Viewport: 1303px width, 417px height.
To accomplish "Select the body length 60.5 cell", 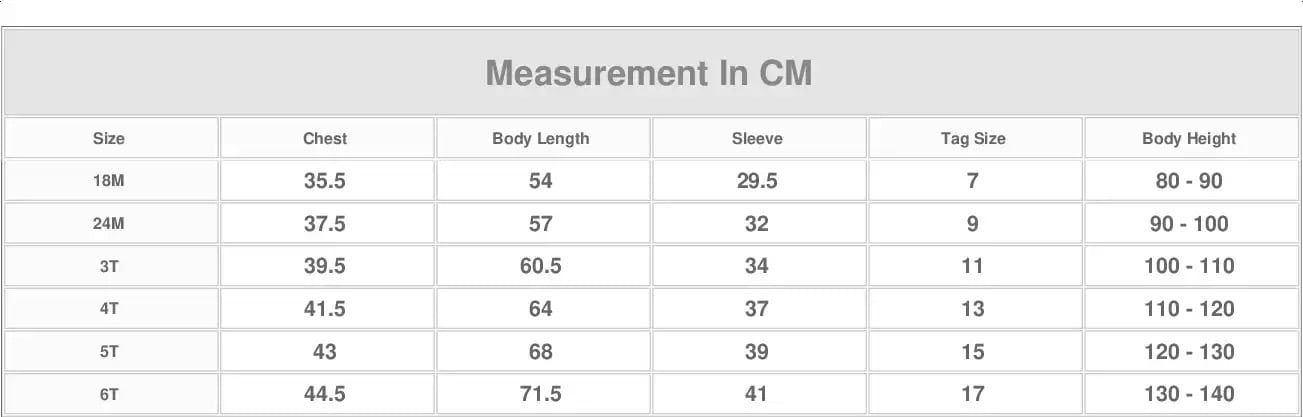I will coord(541,266).
